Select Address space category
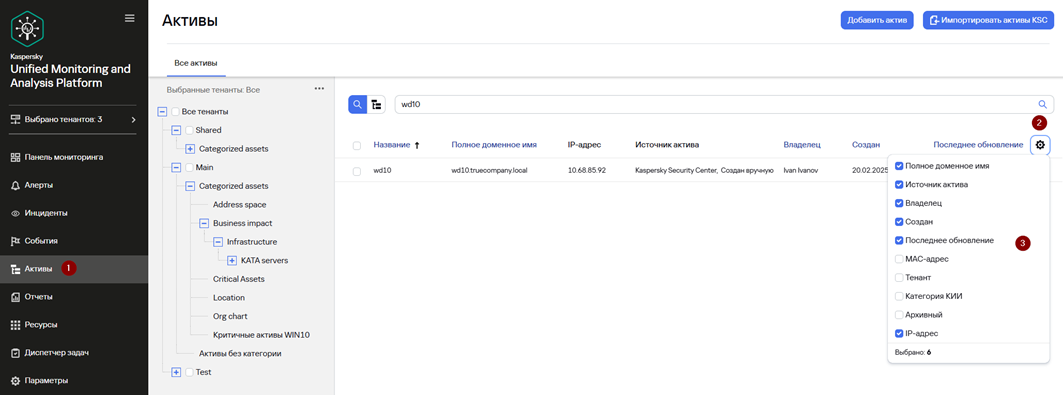The image size is (1063, 395). pos(239,205)
